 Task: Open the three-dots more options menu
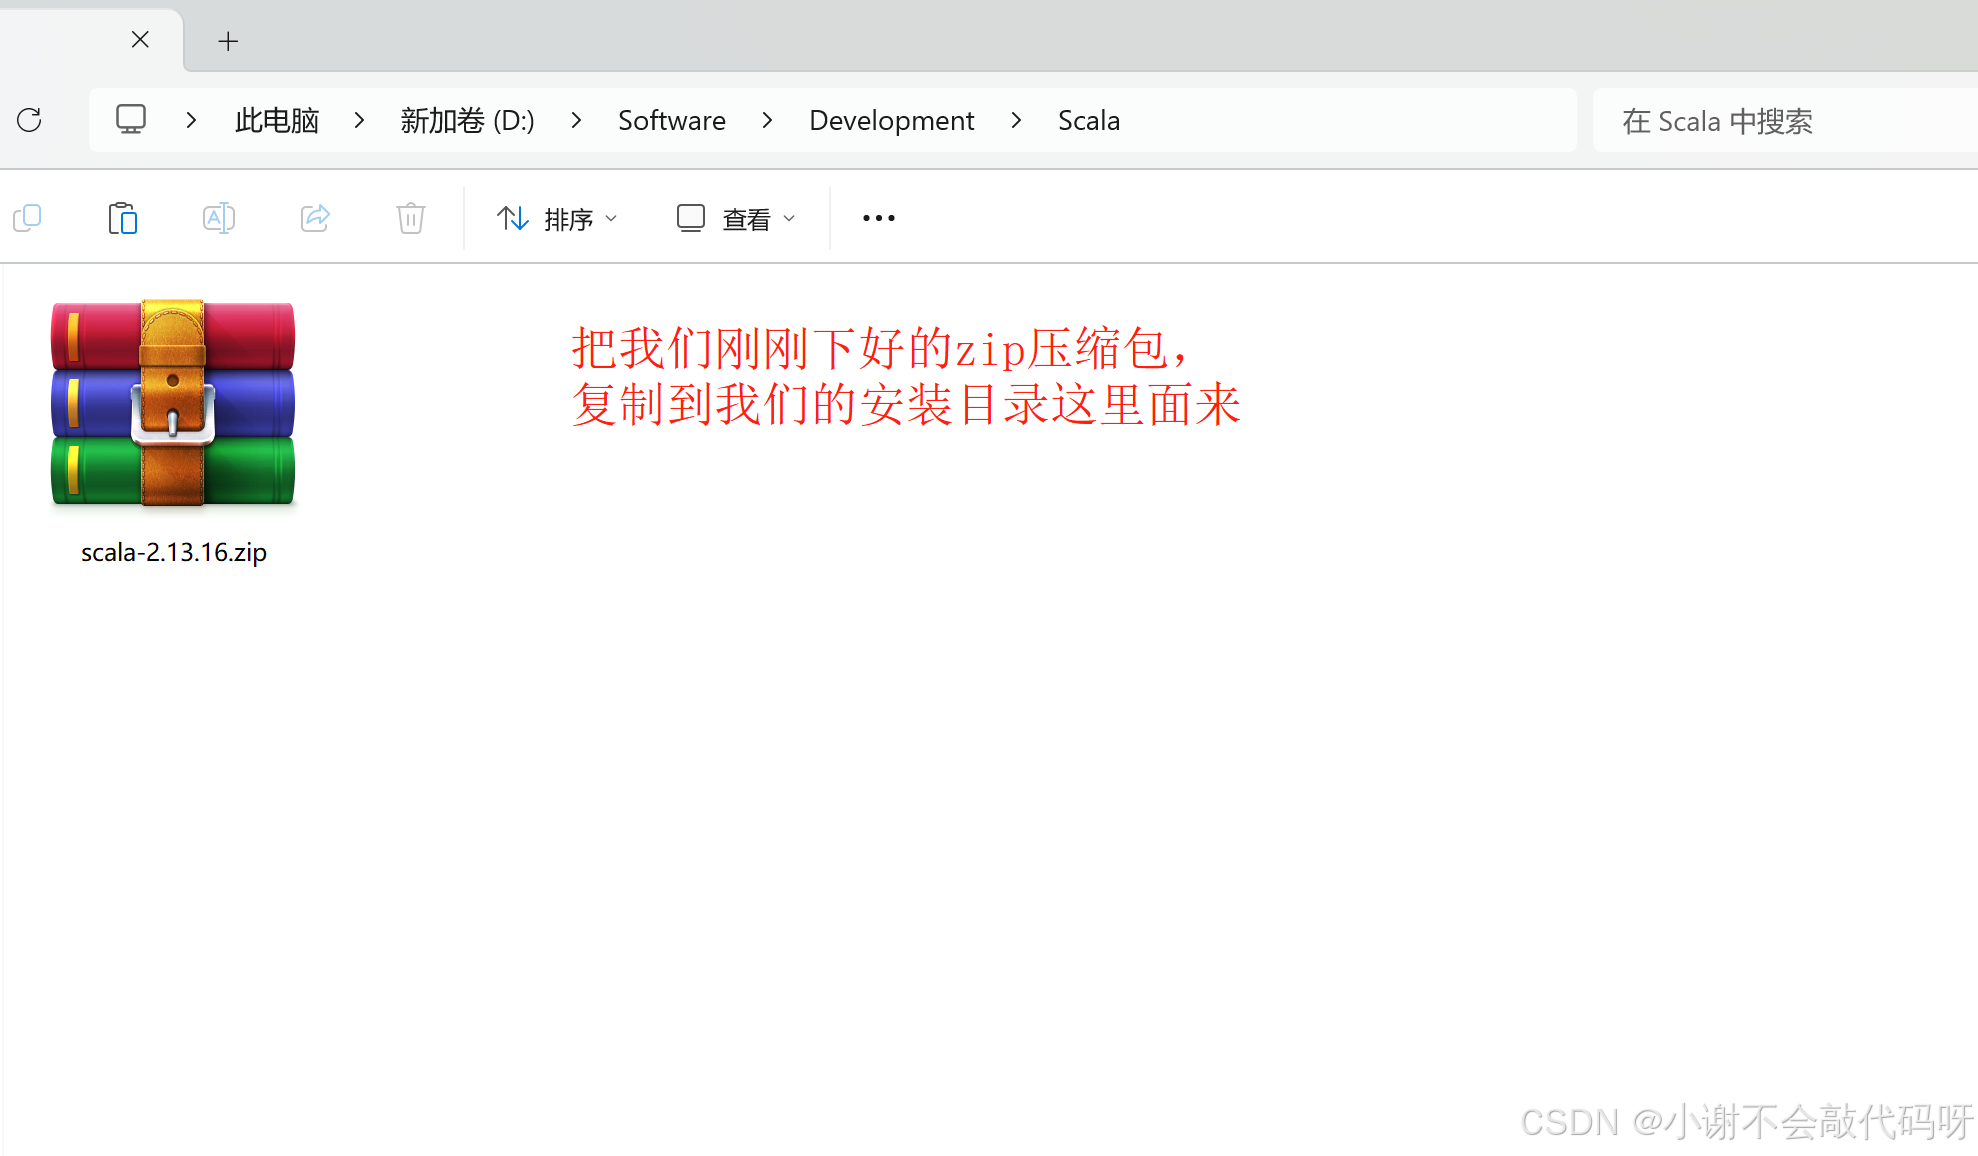(878, 218)
